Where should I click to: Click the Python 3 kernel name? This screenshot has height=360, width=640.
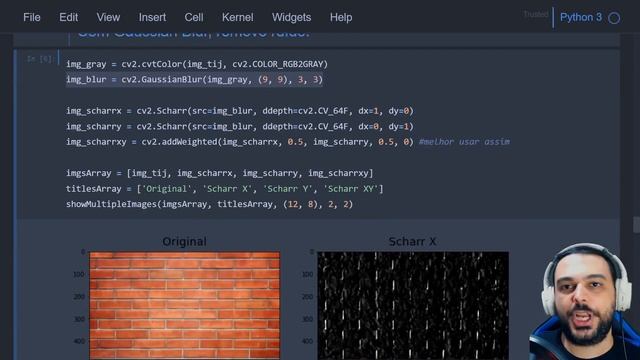tap(580, 18)
